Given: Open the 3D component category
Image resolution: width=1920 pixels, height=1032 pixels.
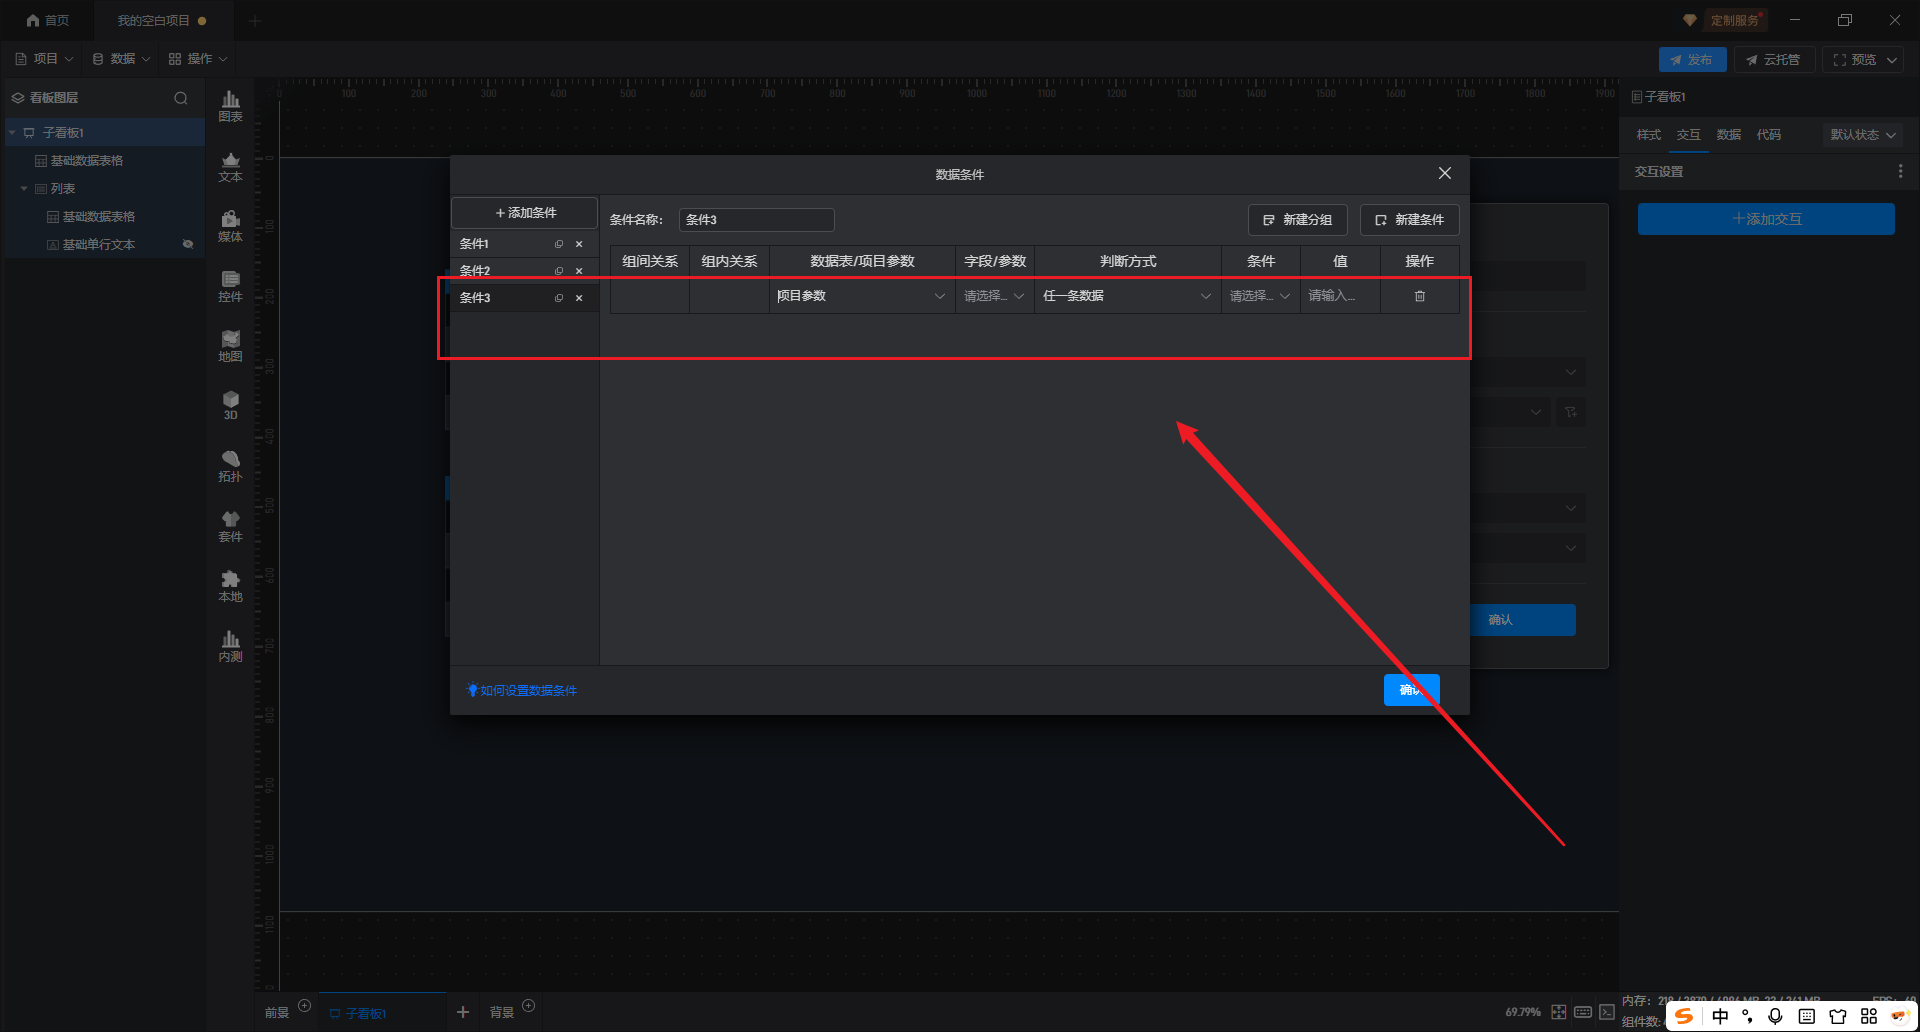Looking at the screenshot, I should [x=230, y=405].
